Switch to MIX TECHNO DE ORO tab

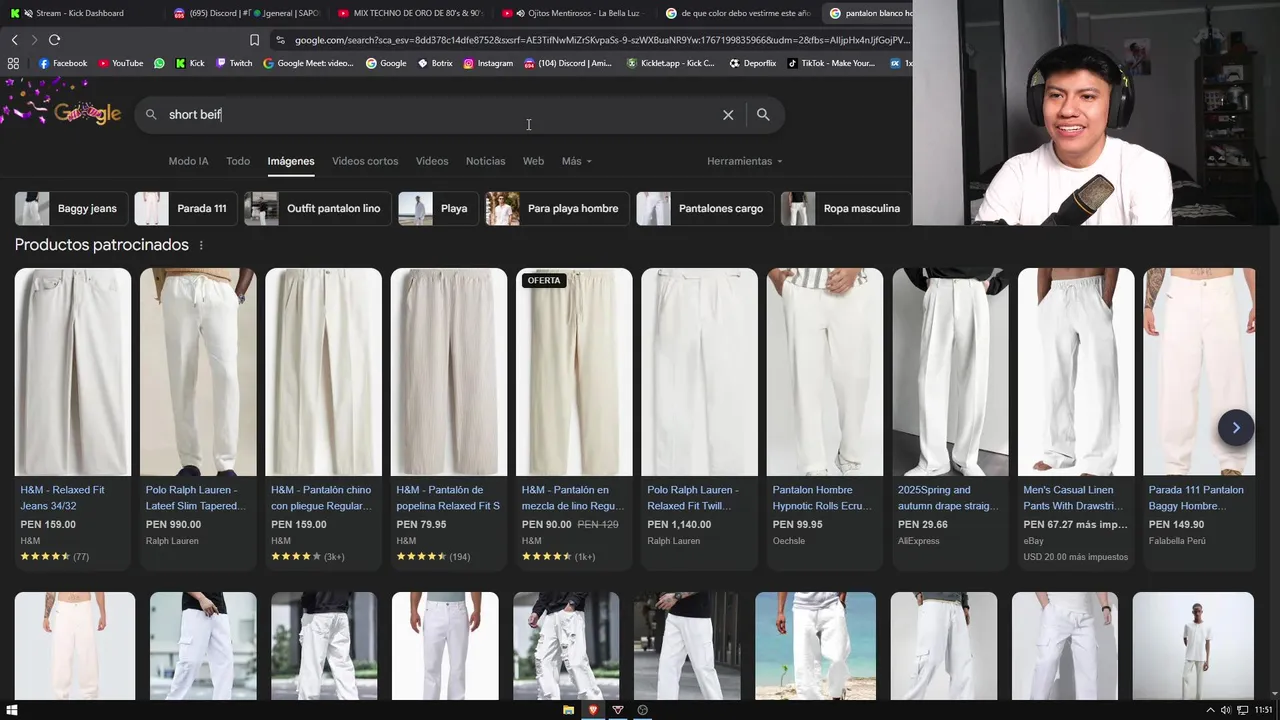click(x=409, y=13)
